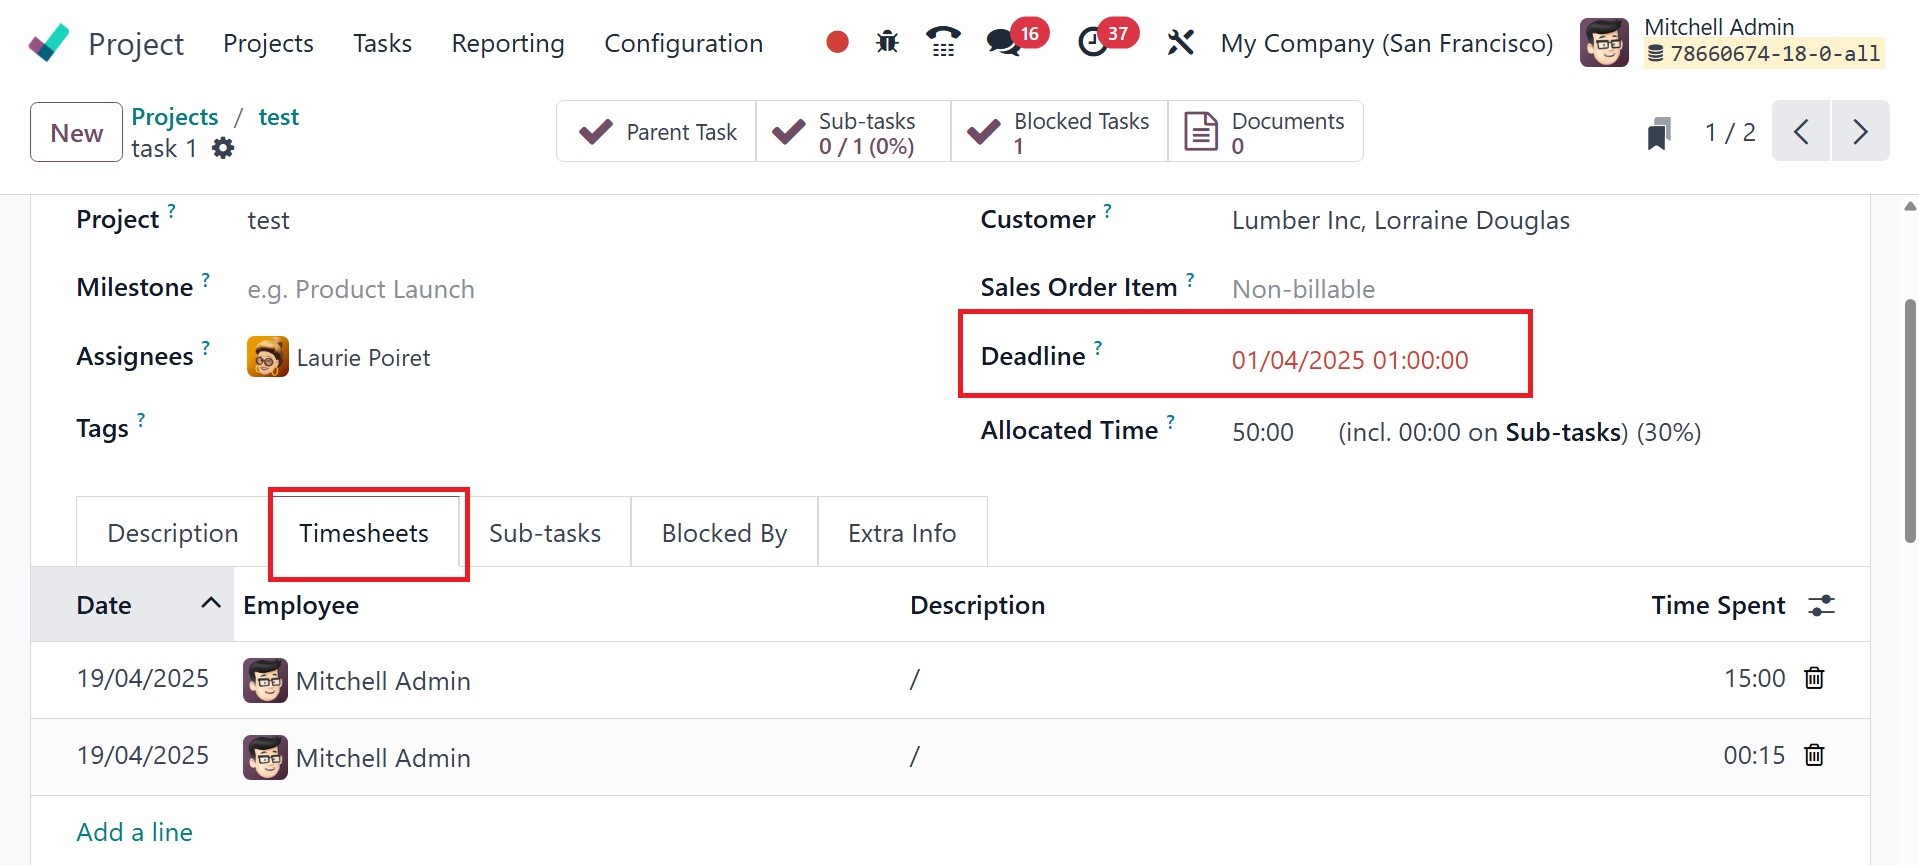Screen dimensions: 1919x865
Task: Delete the 00:15 timesheet line
Action: point(1814,755)
